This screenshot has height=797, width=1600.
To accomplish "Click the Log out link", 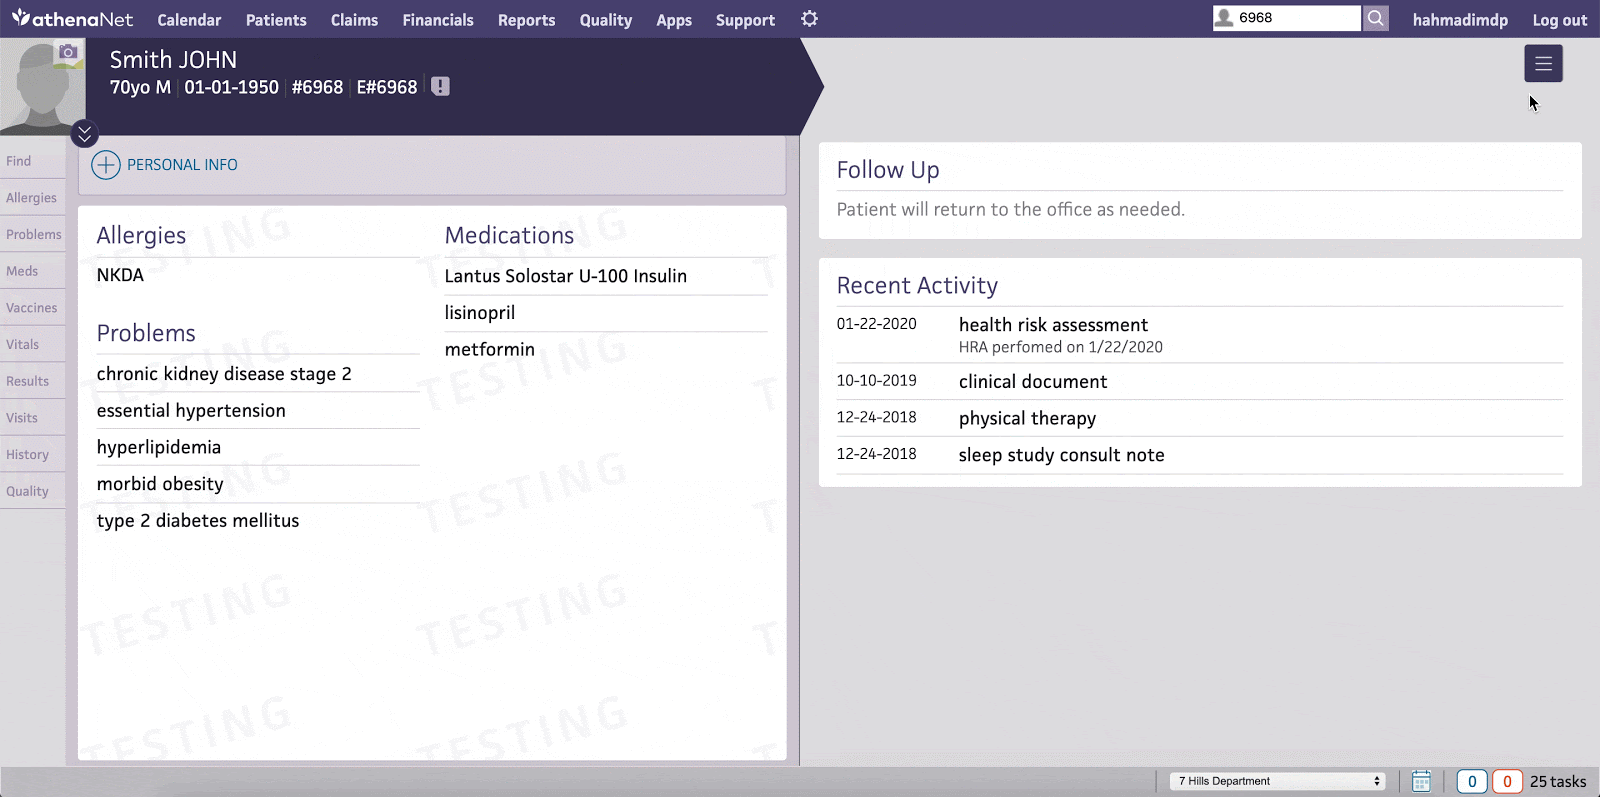I will [x=1559, y=20].
